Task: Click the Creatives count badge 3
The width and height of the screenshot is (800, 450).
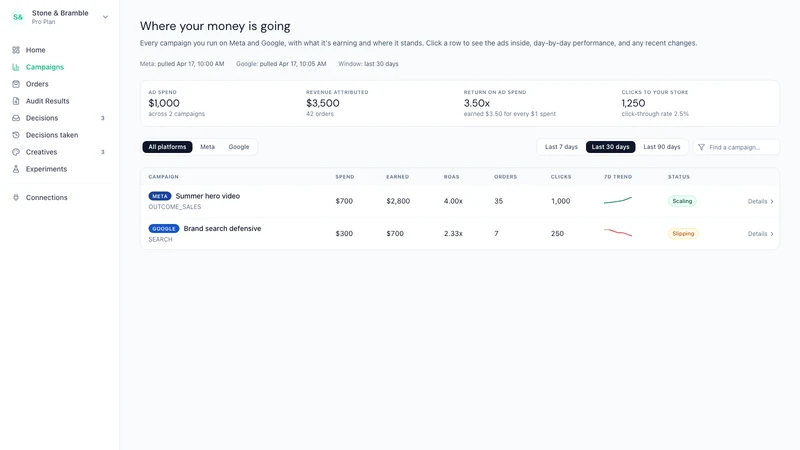Action: [x=103, y=152]
